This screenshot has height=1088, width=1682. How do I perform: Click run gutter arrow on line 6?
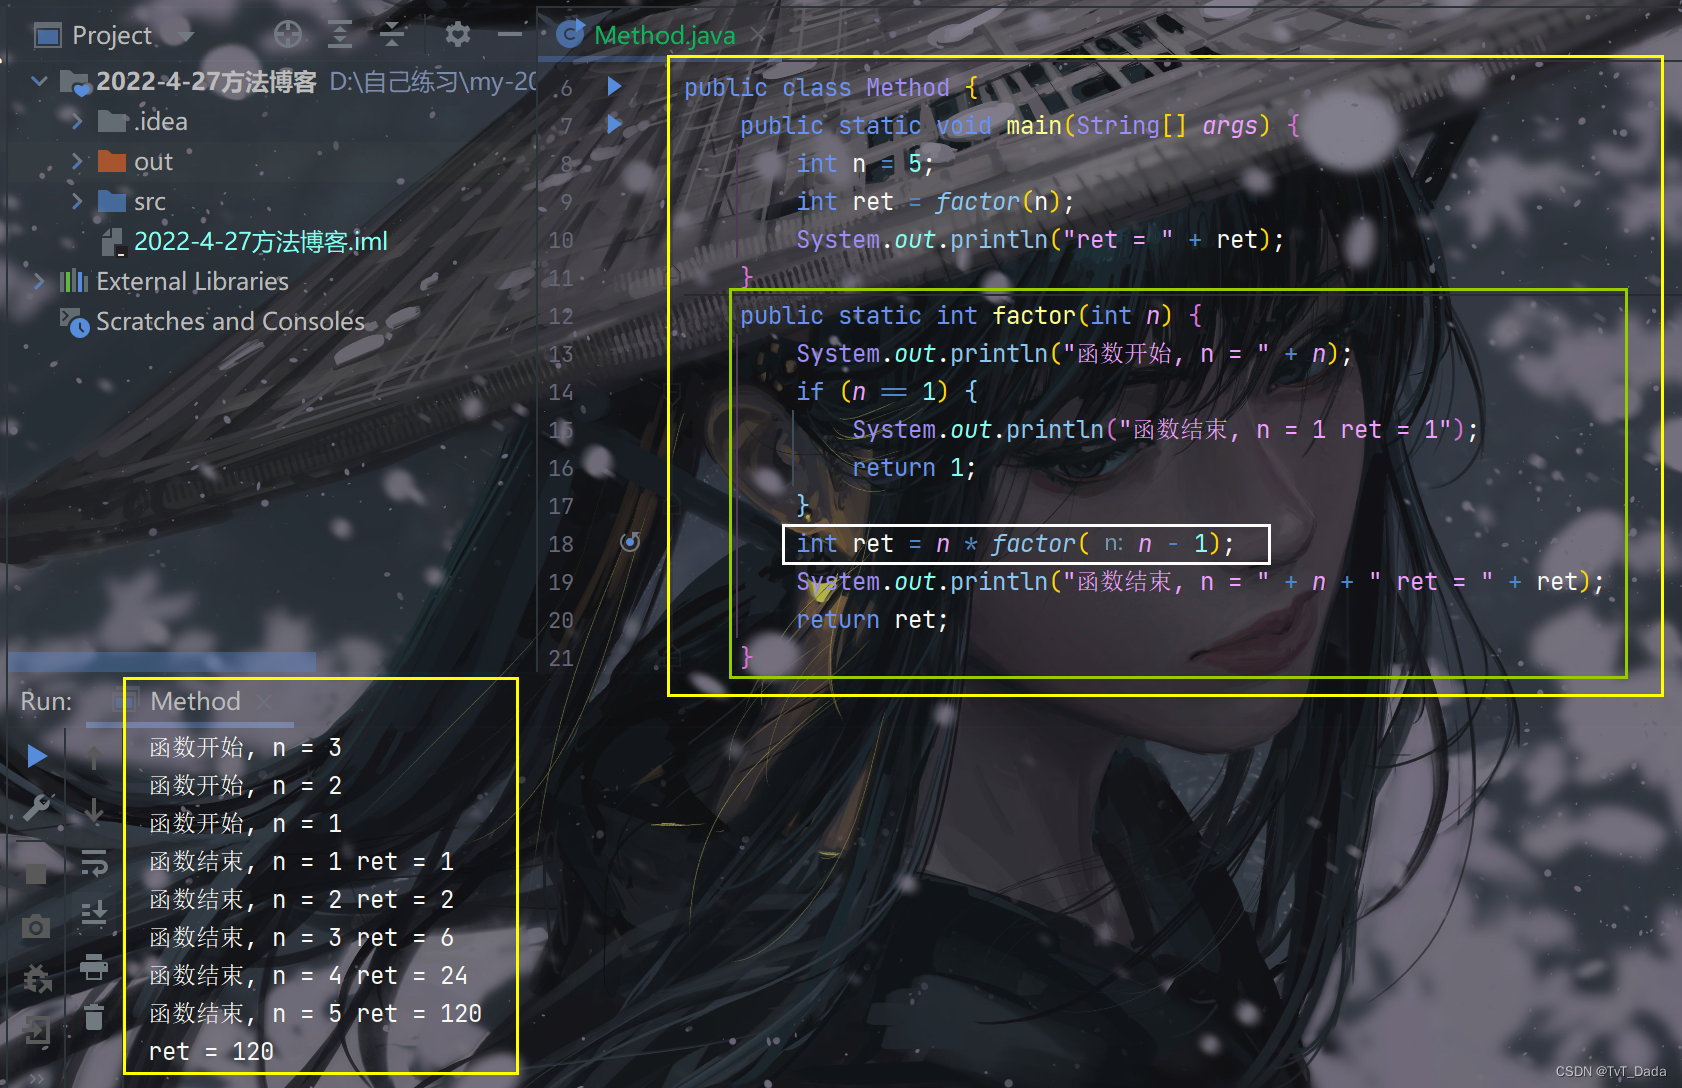pos(615,87)
